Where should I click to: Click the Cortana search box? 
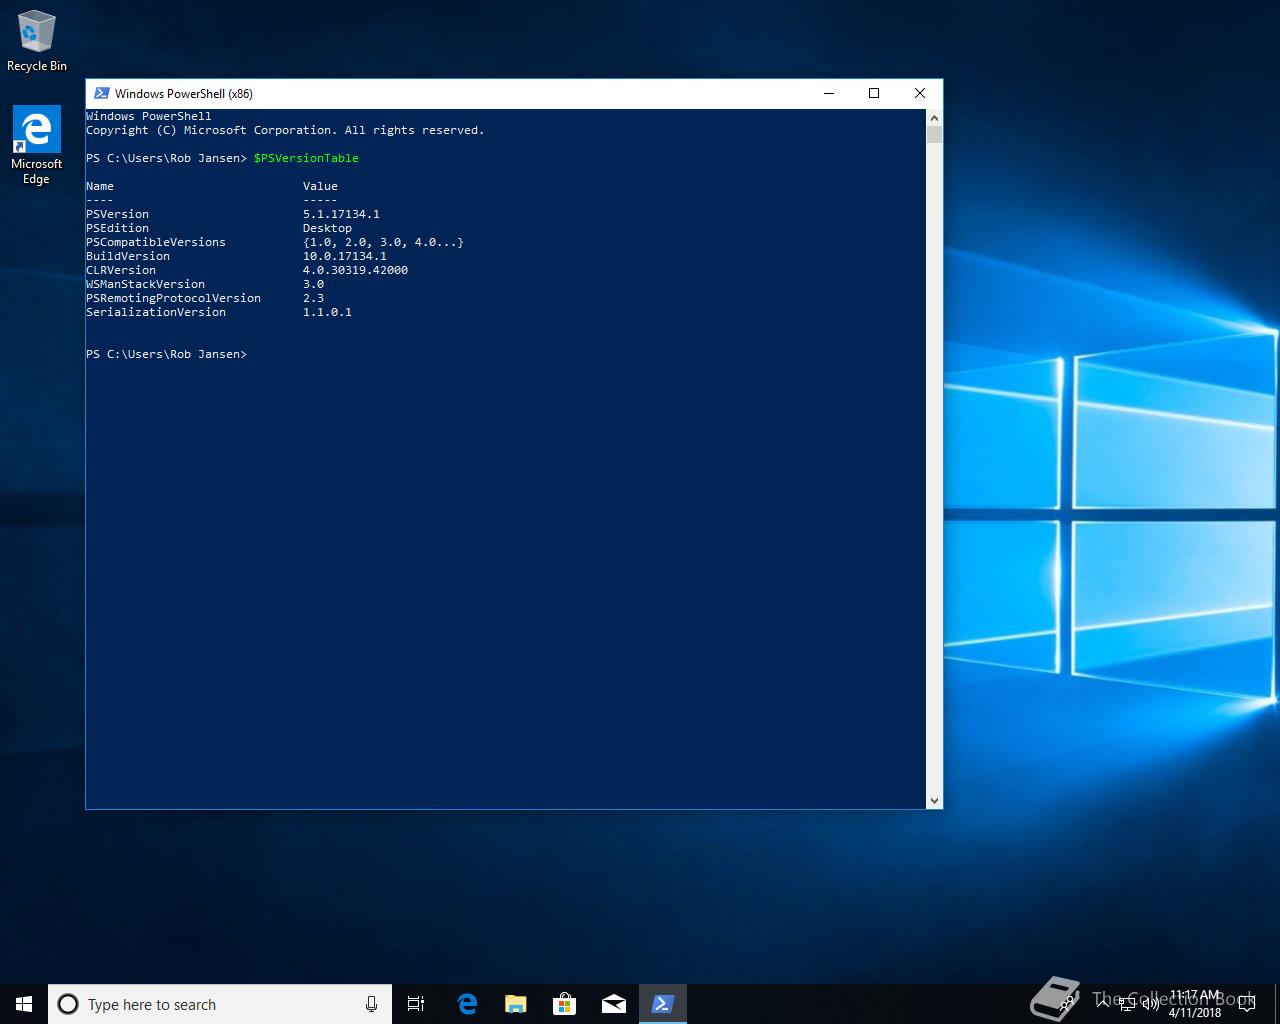(x=220, y=1004)
